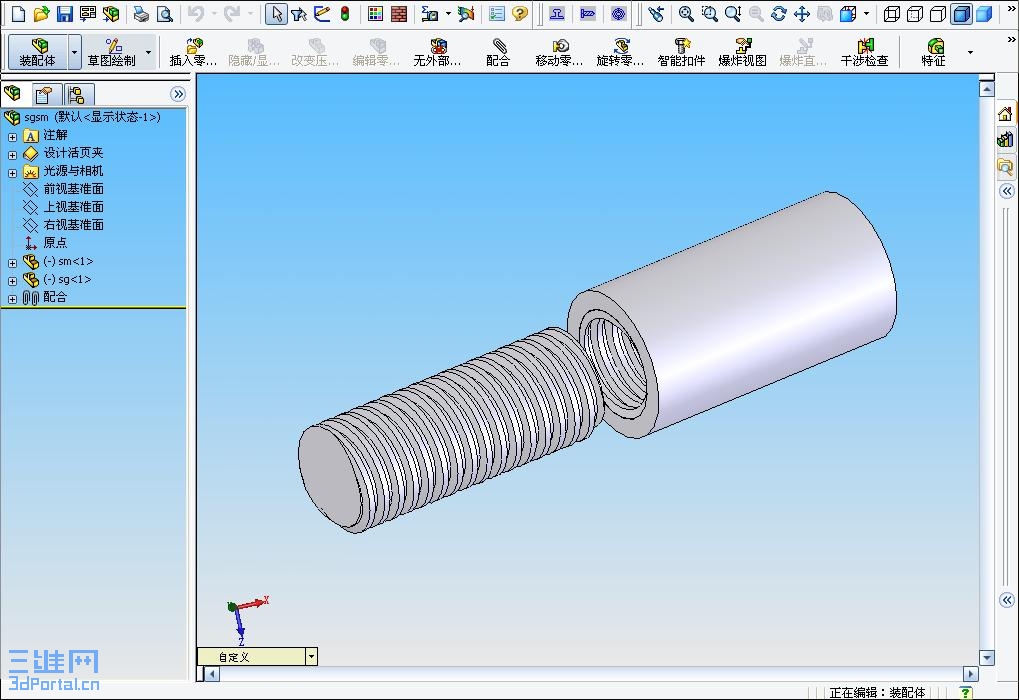Click the Make Drawing from Assembly icon
Screen dimensions: 1019x700
[x=88, y=14]
